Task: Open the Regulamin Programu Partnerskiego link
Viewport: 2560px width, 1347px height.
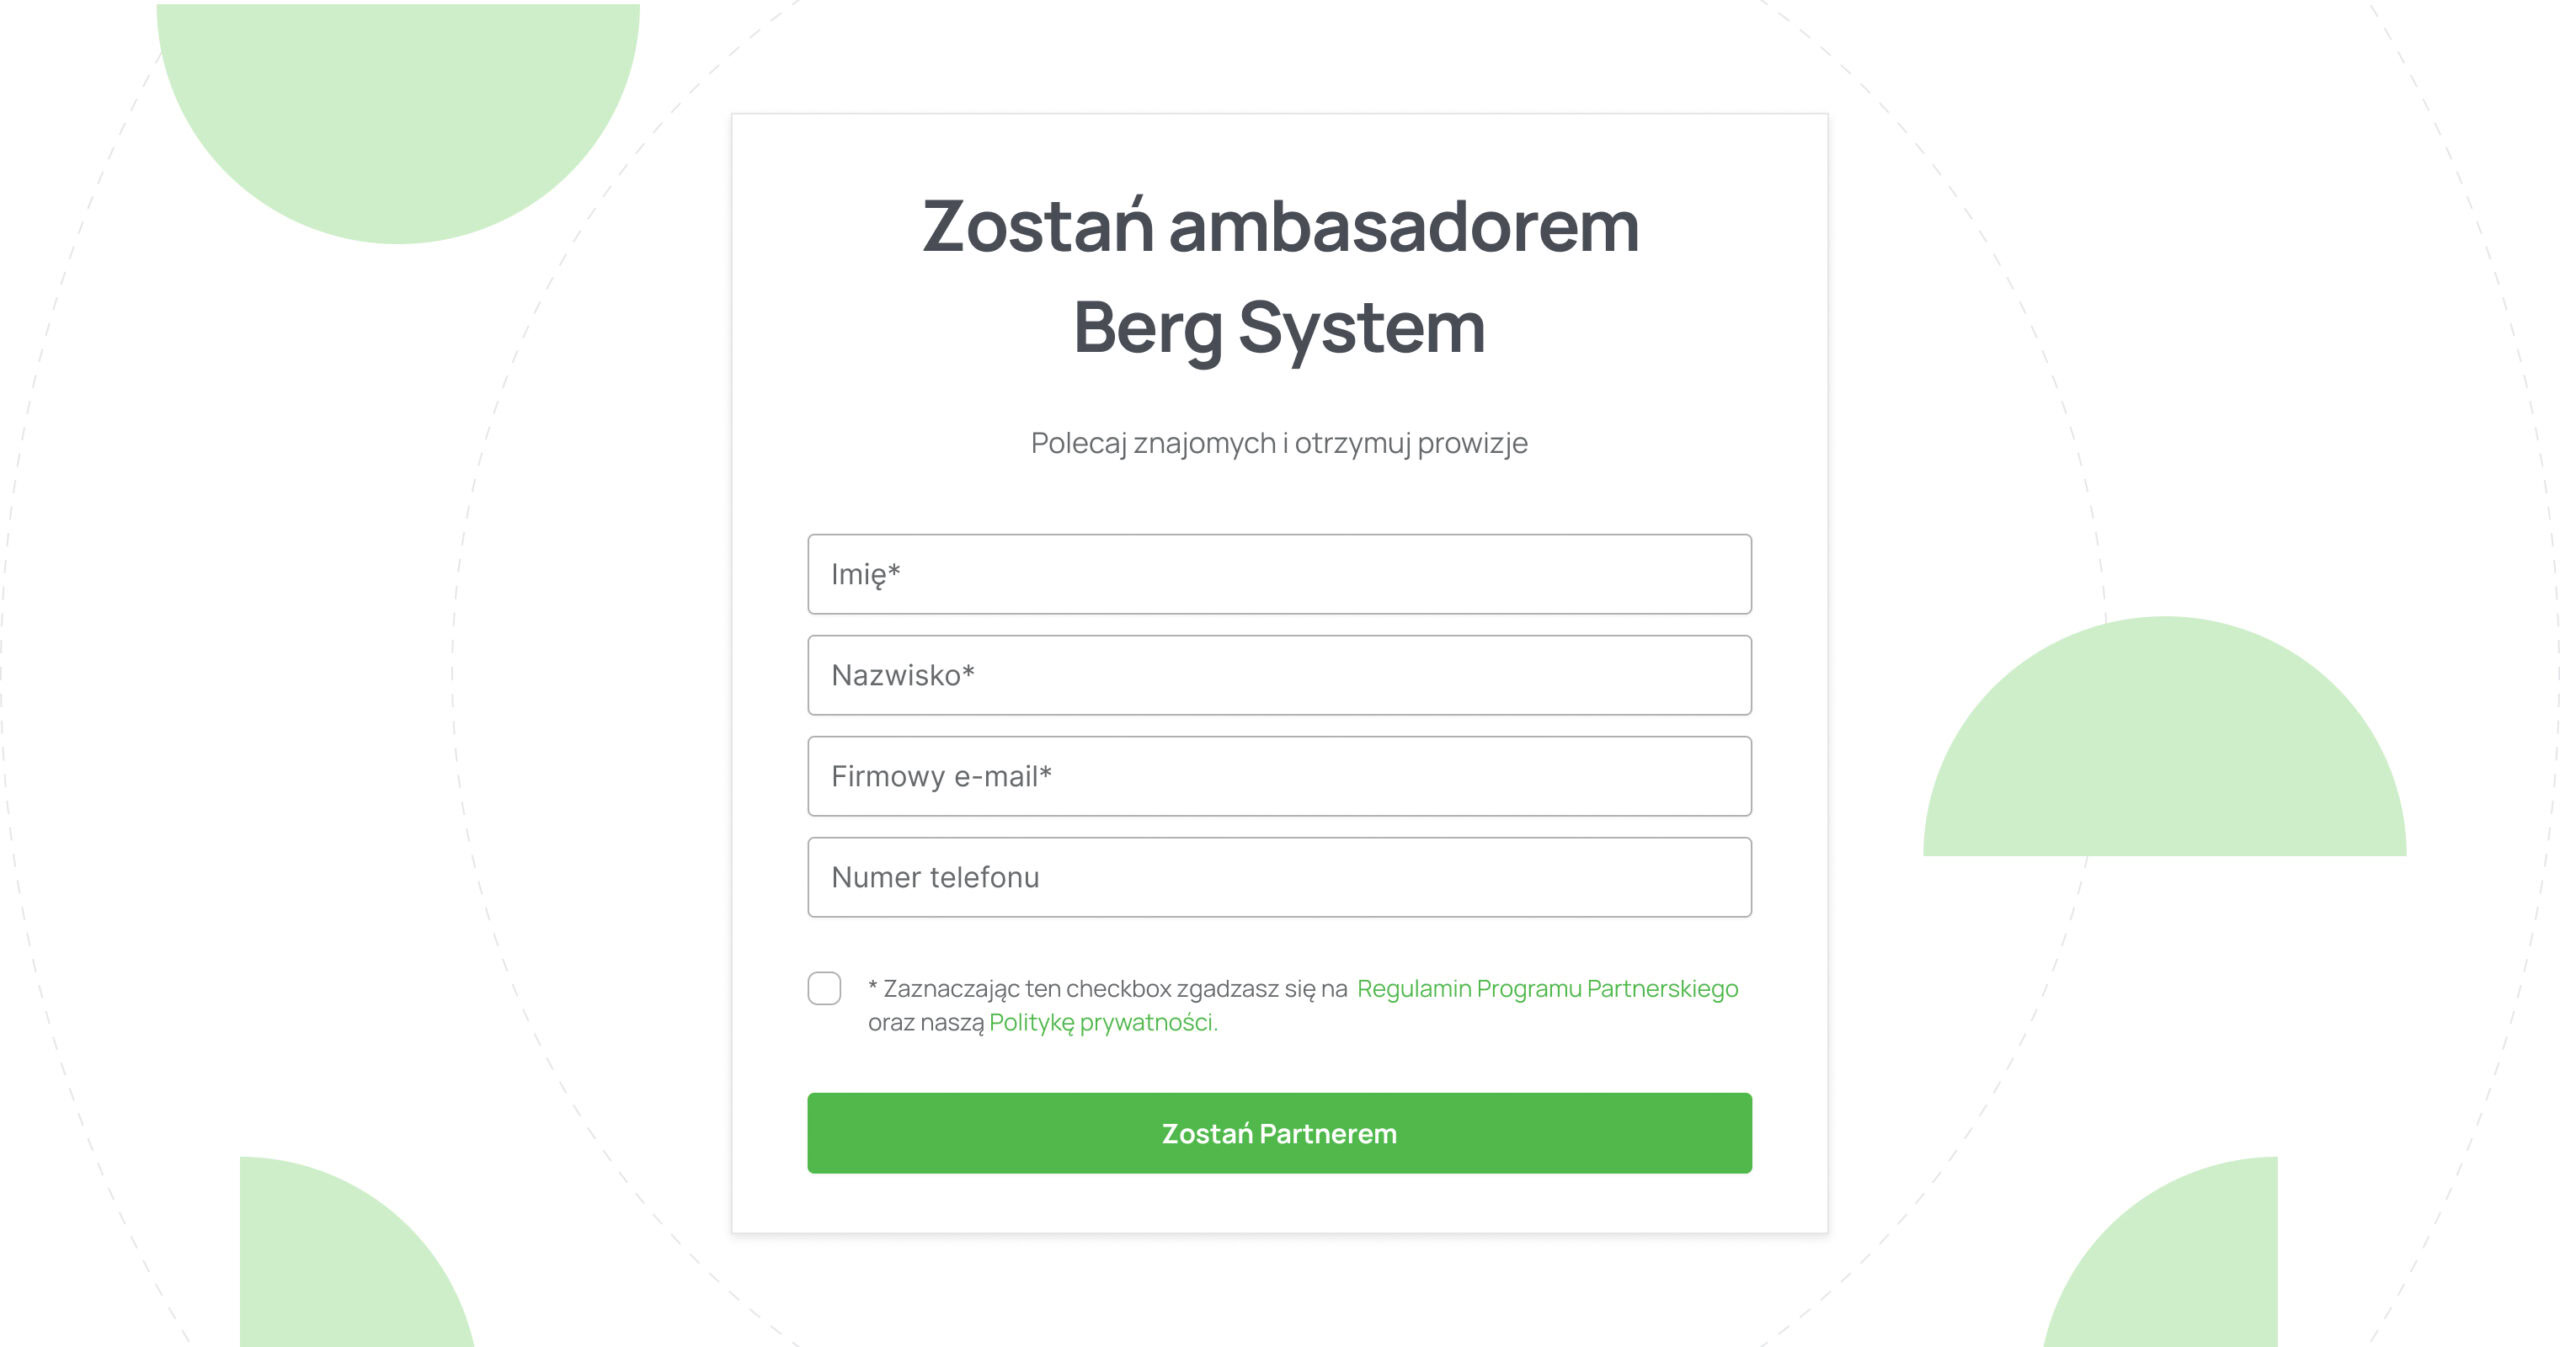Action: (x=1546, y=988)
